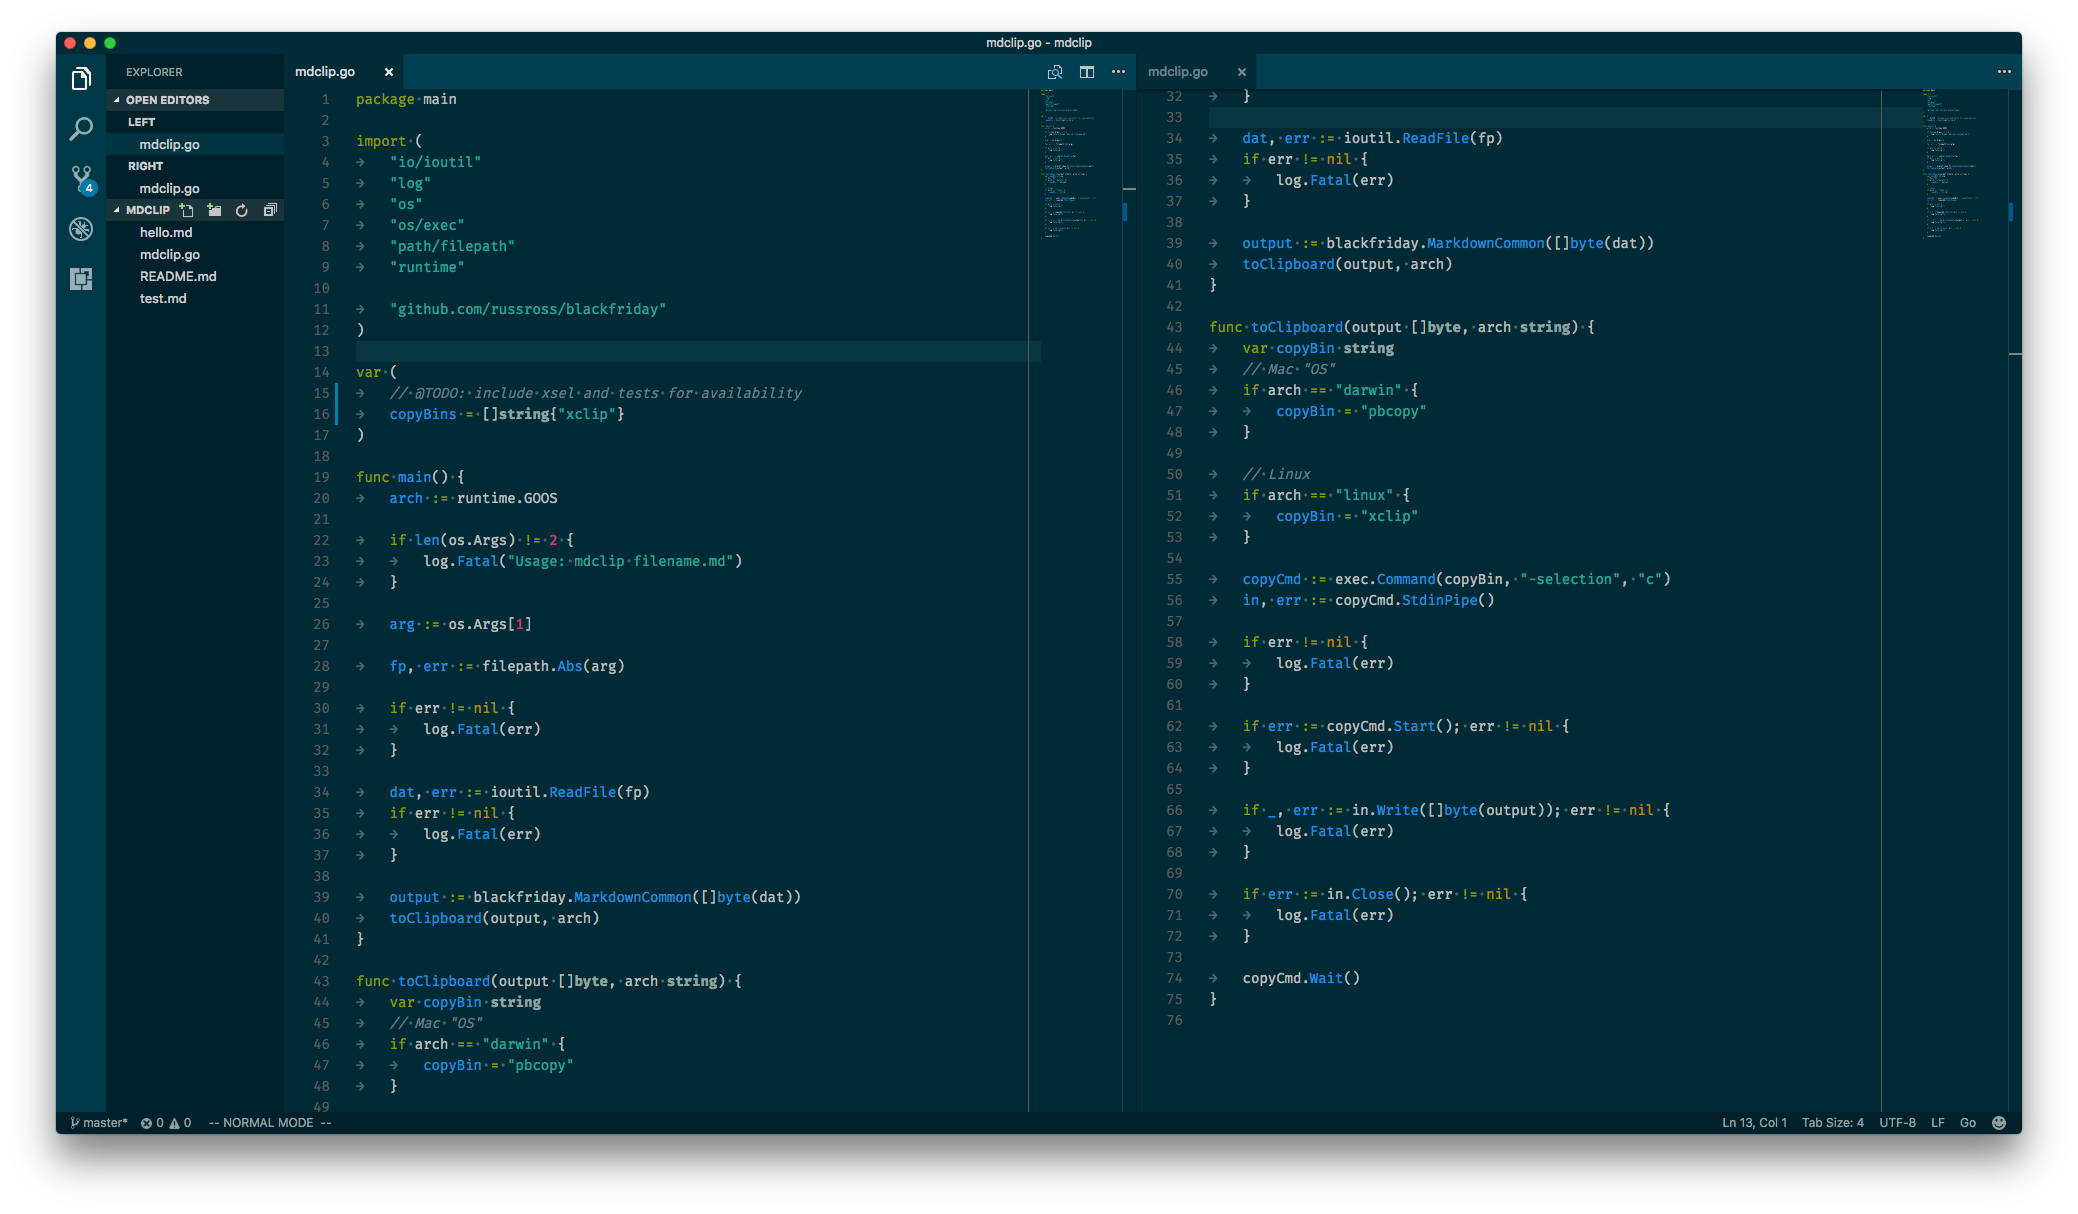Open the Extensions view
Image resolution: width=2078 pixels, height=1214 pixels.
(x=81, y=280)
